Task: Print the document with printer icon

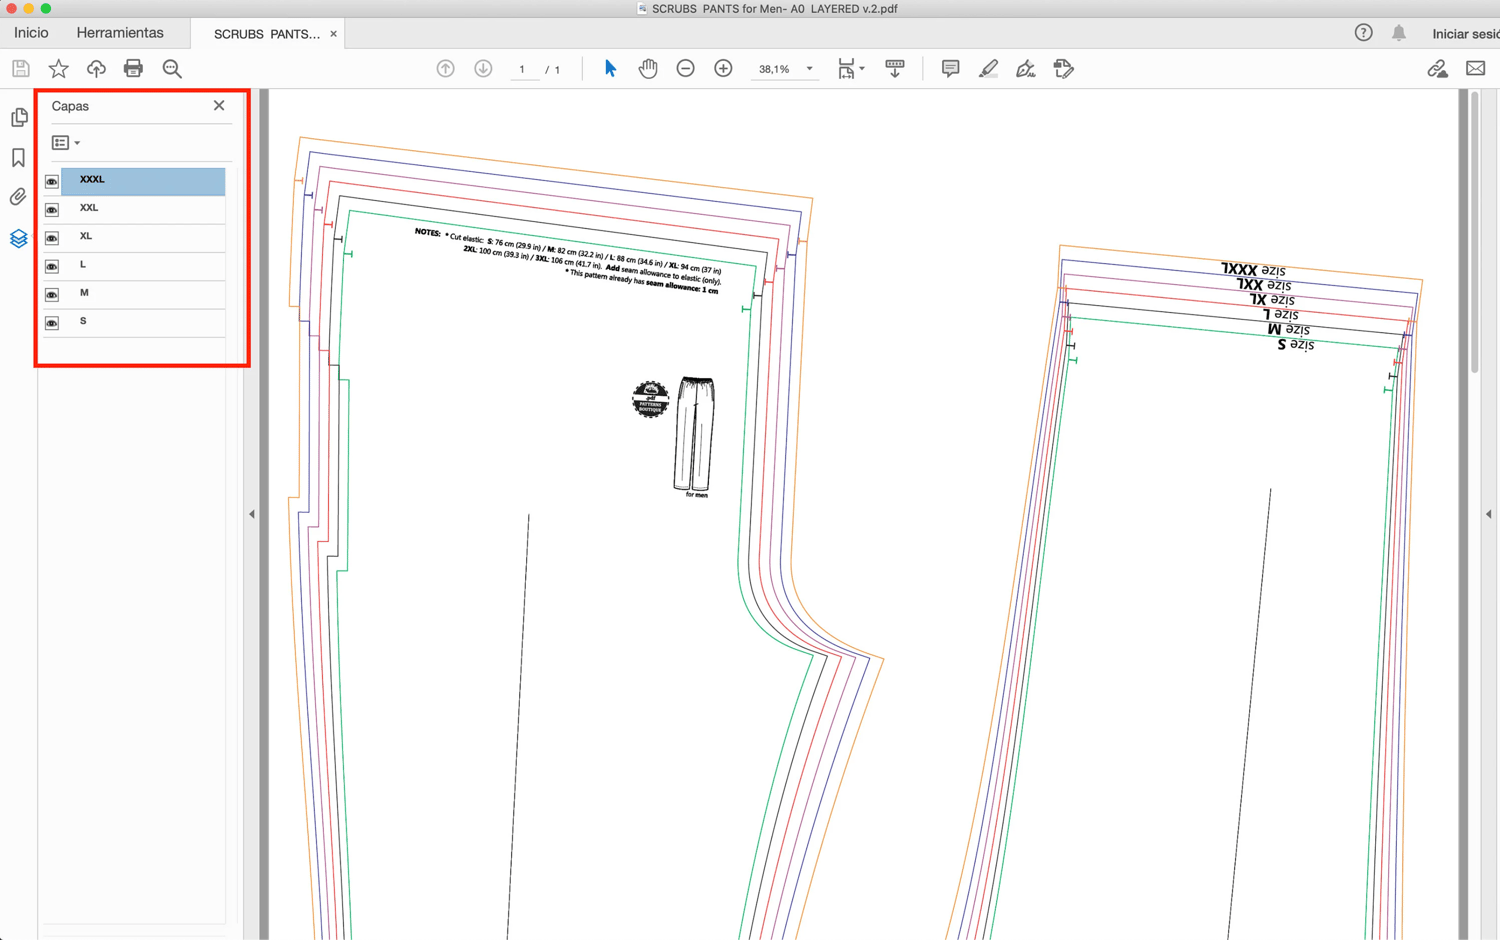Action: coord(133,69)
